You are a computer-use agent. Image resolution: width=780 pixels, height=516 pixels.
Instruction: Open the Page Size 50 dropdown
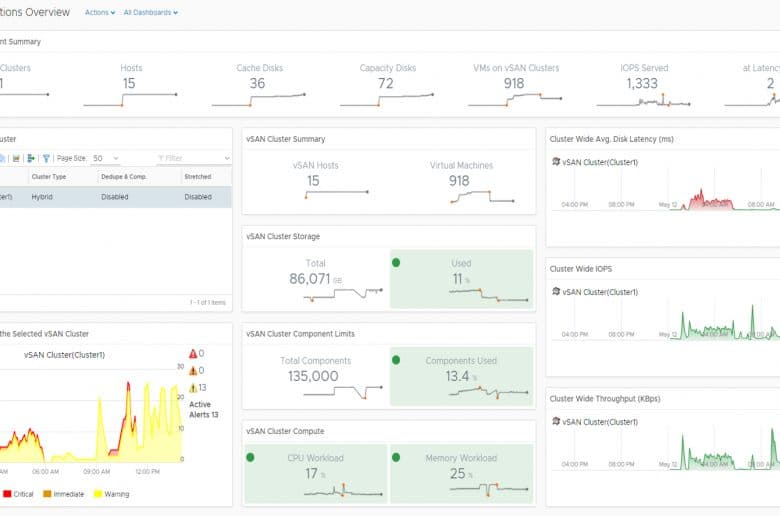pos(106,158)
